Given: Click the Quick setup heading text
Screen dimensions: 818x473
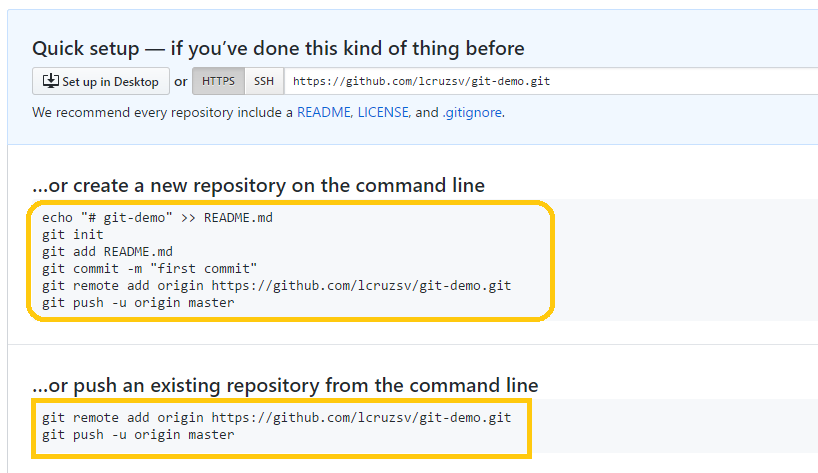Looking at the screenshot, I should point(278,48).
